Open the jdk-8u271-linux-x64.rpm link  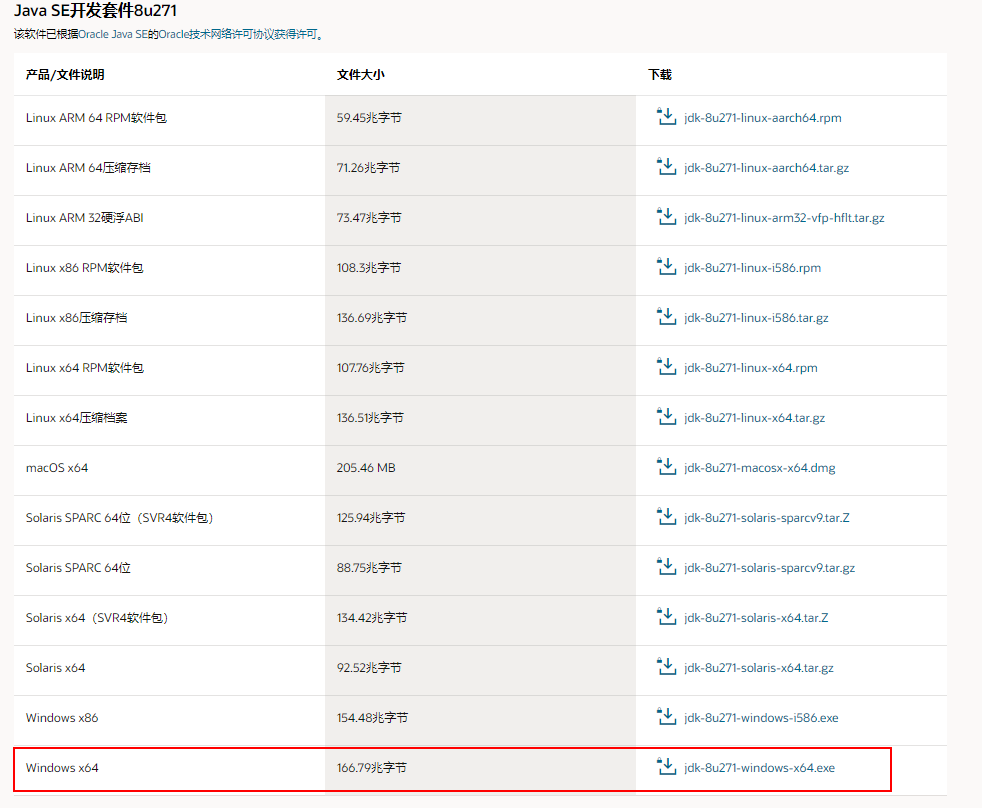pos(751,368)
